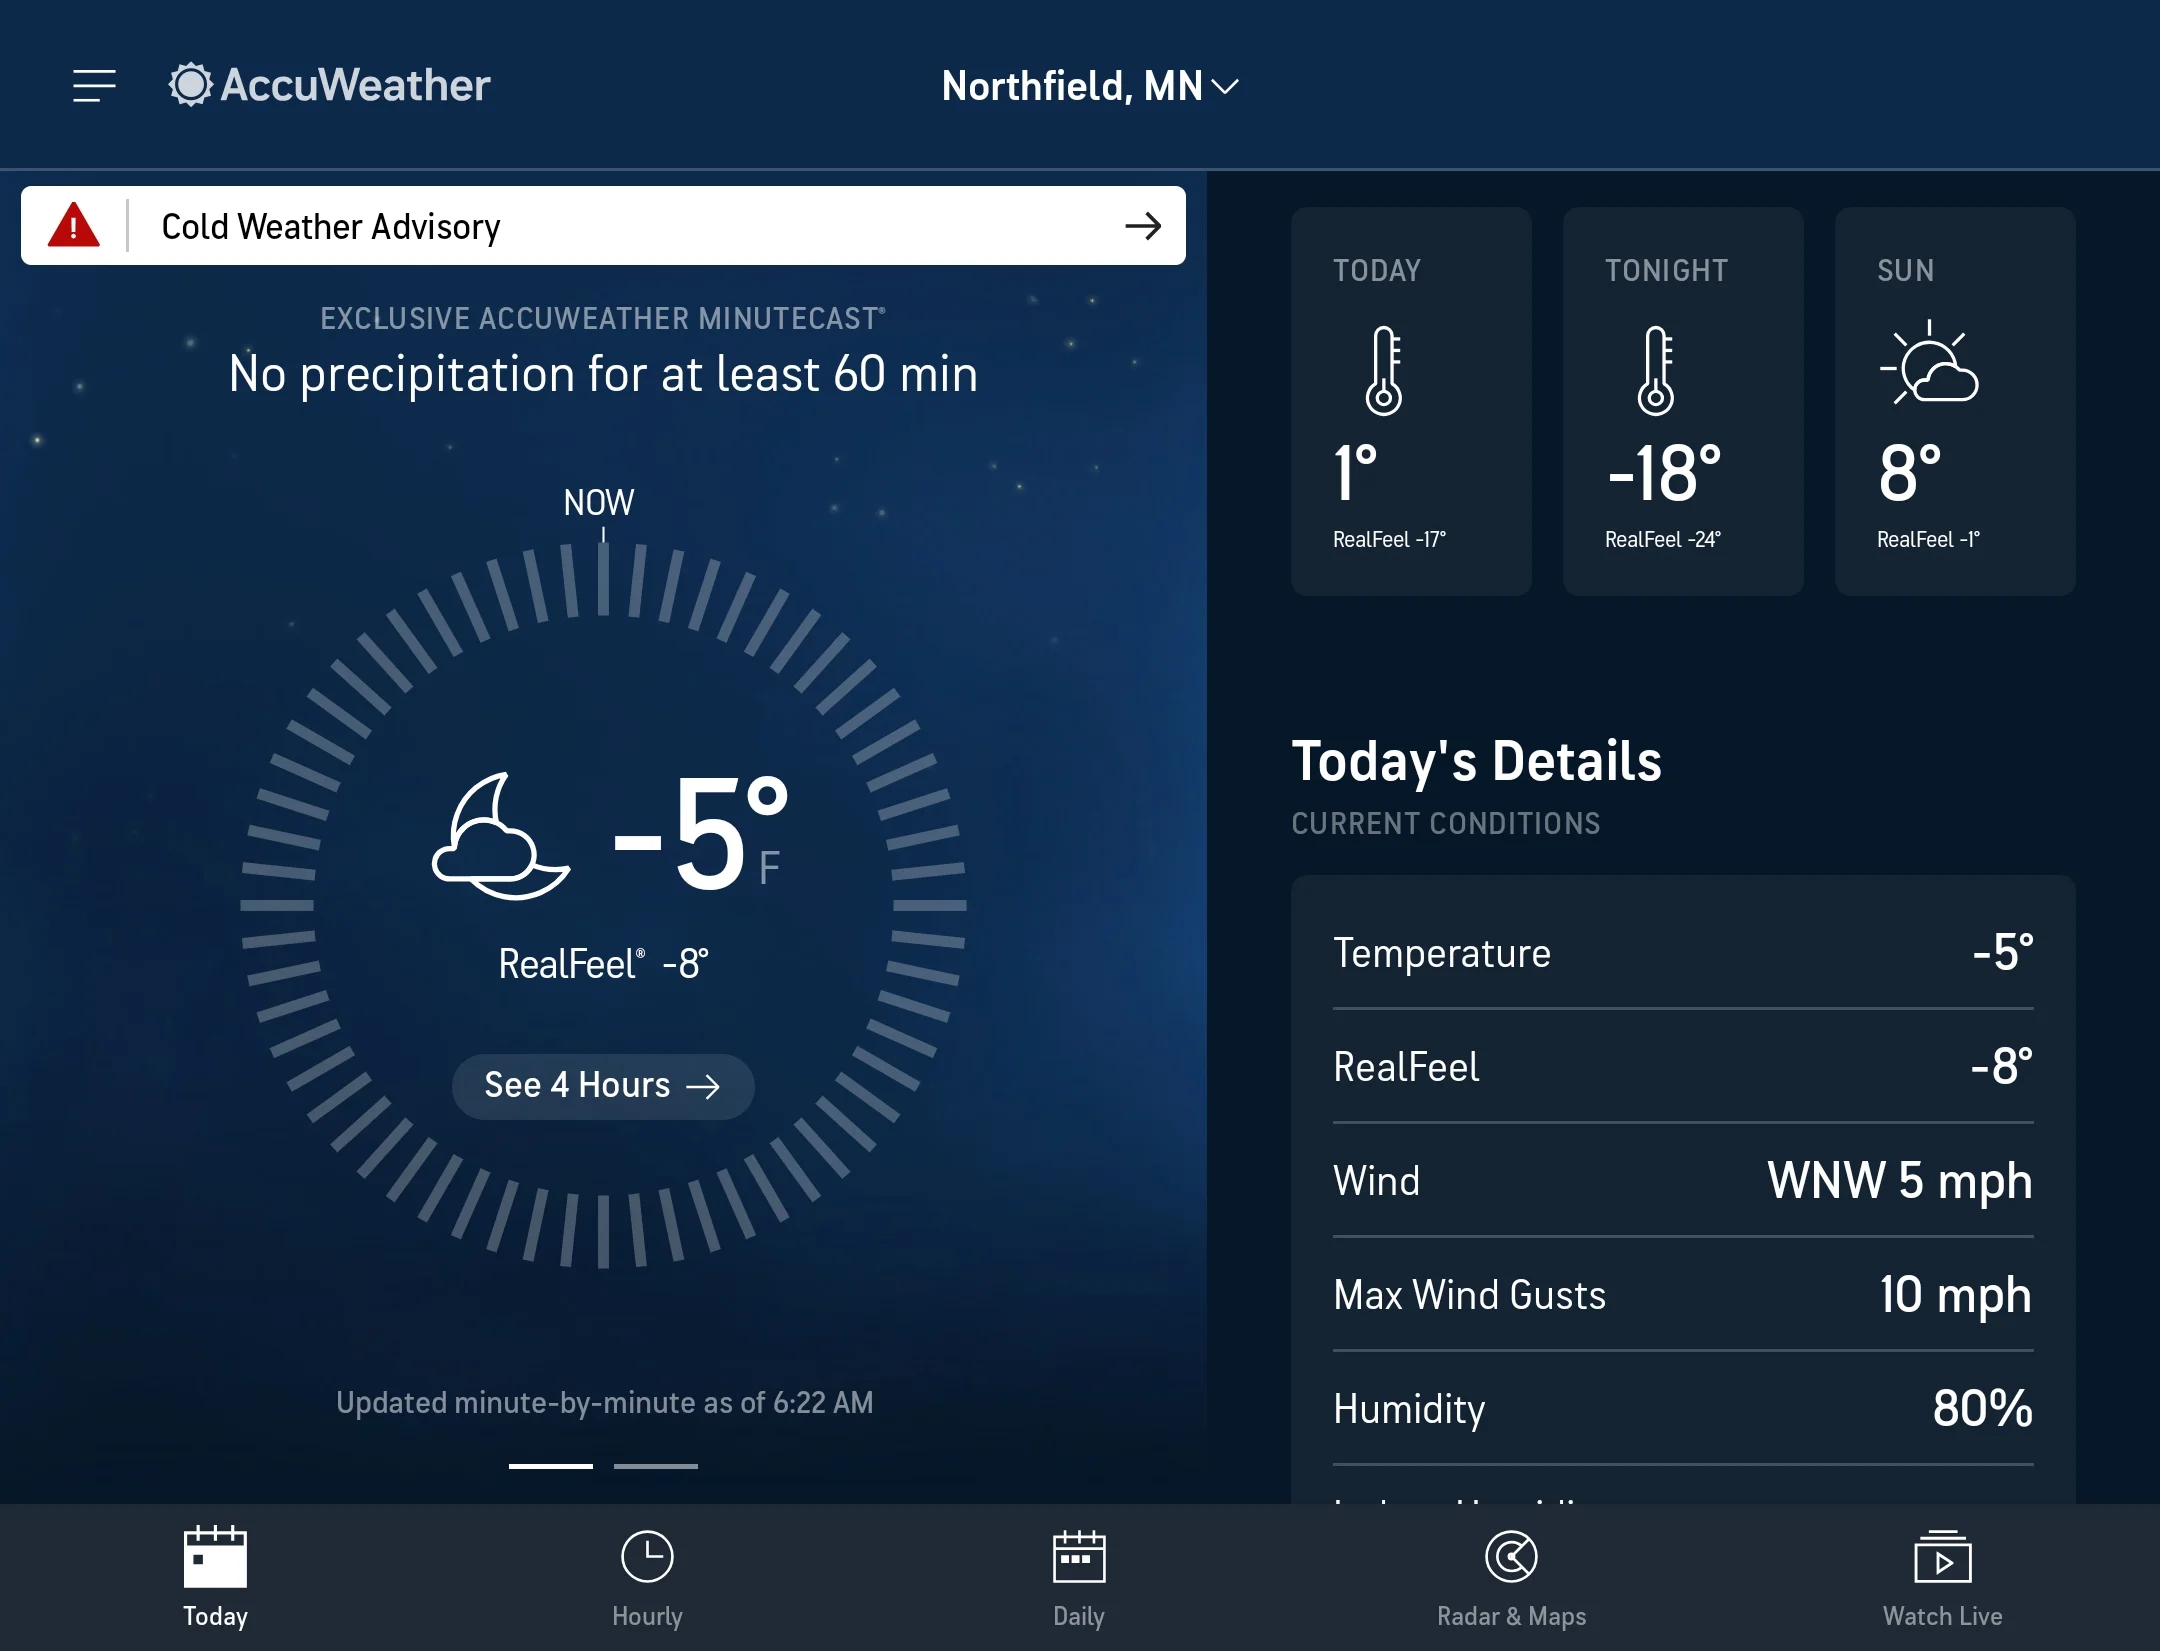2160x1651 pixels.
Task: Click the Today's Details heading
Action: click(x=1476, y=762)
